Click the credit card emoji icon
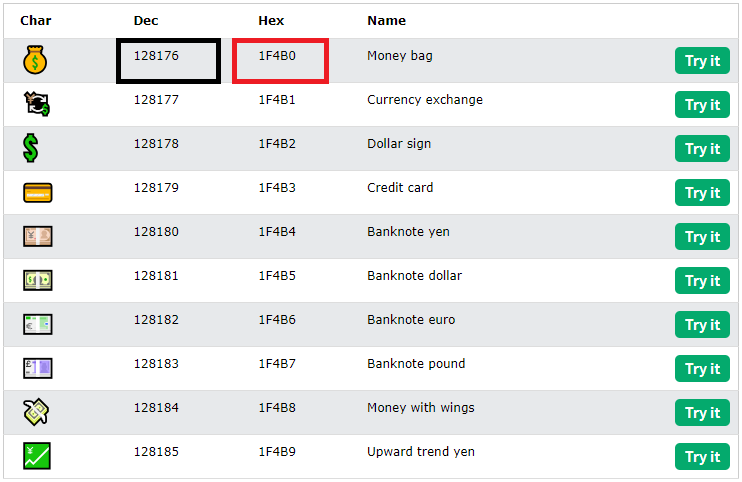Image resolution: width=742 pixels, height=482 pixels. [37, 193]
